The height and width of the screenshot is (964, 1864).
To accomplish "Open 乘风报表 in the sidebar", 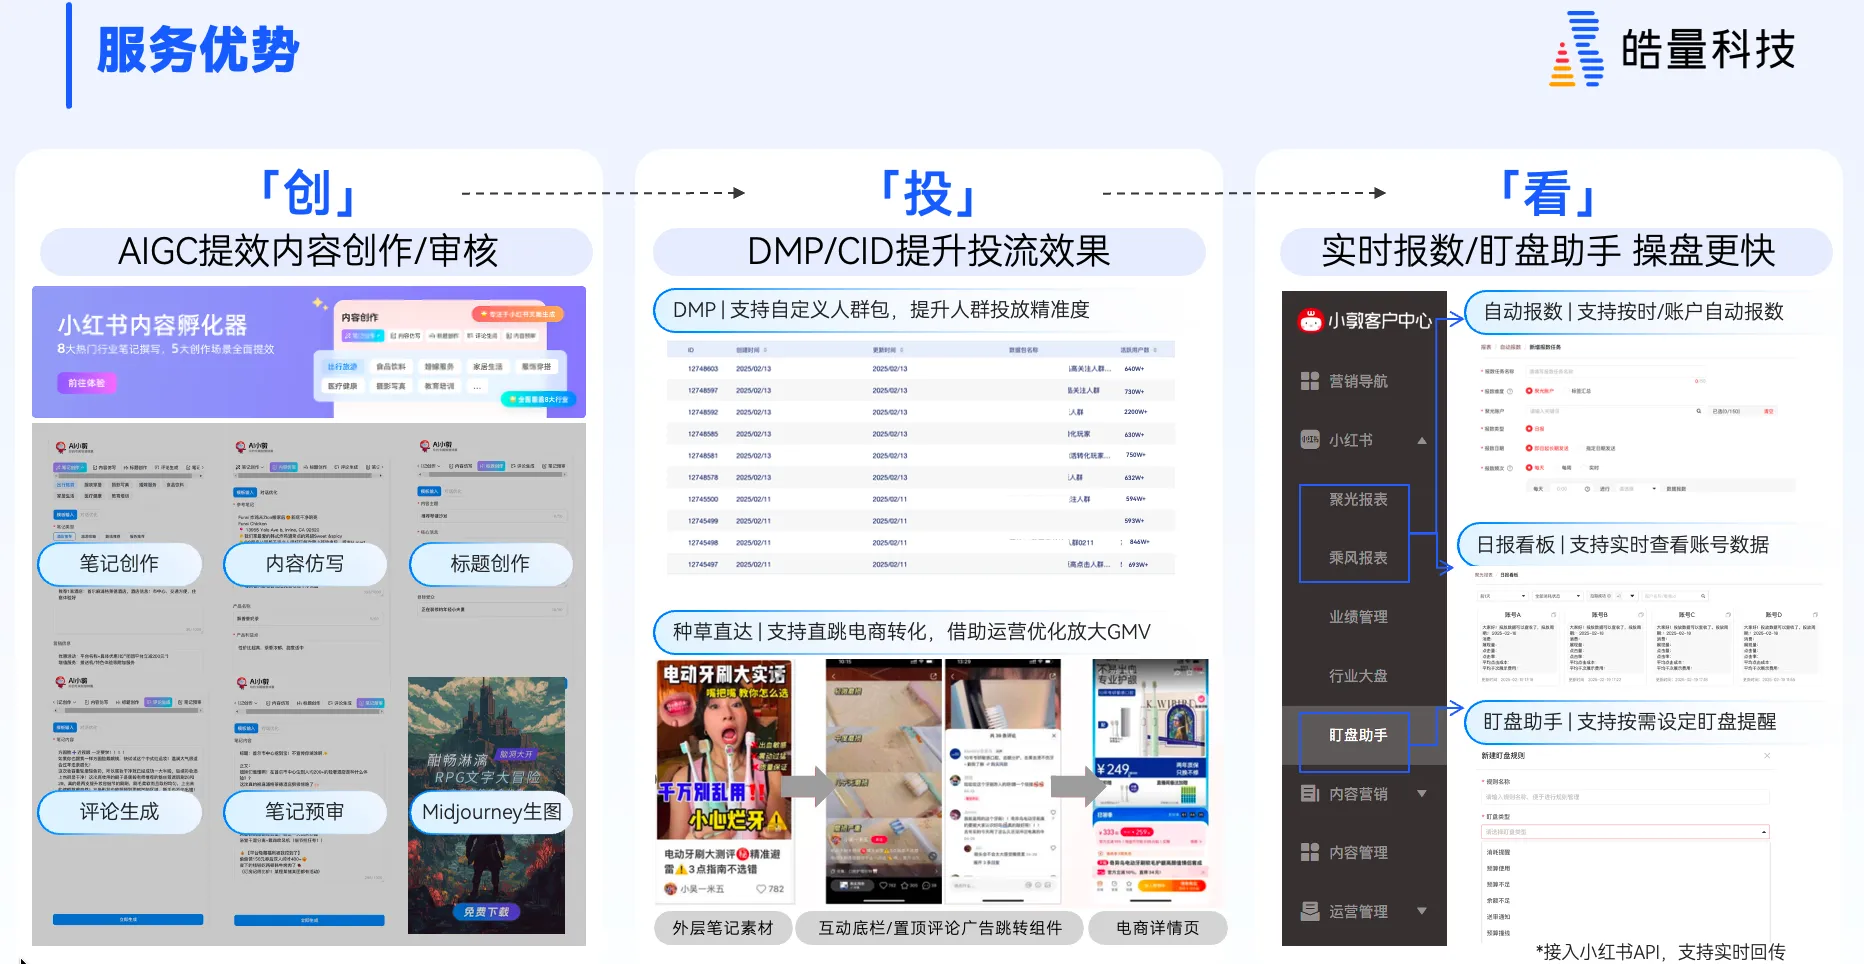I will 1358,558.
